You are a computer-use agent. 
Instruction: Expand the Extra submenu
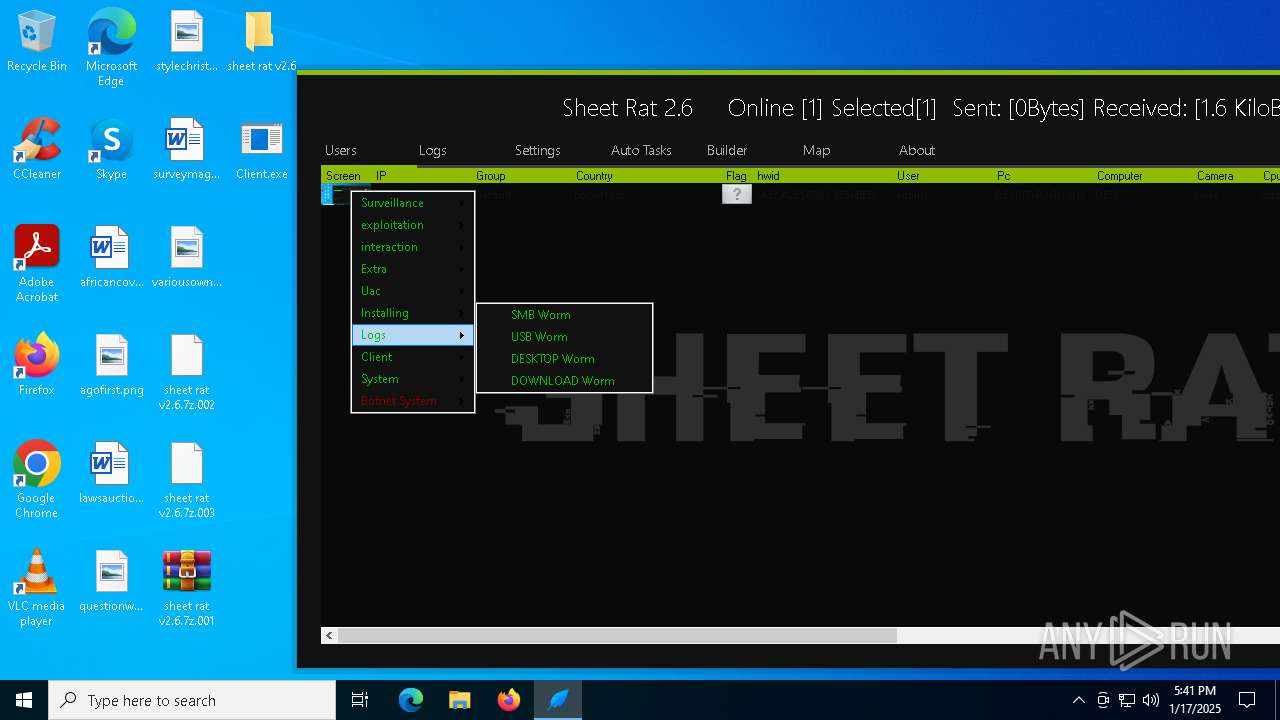(412, 269)
